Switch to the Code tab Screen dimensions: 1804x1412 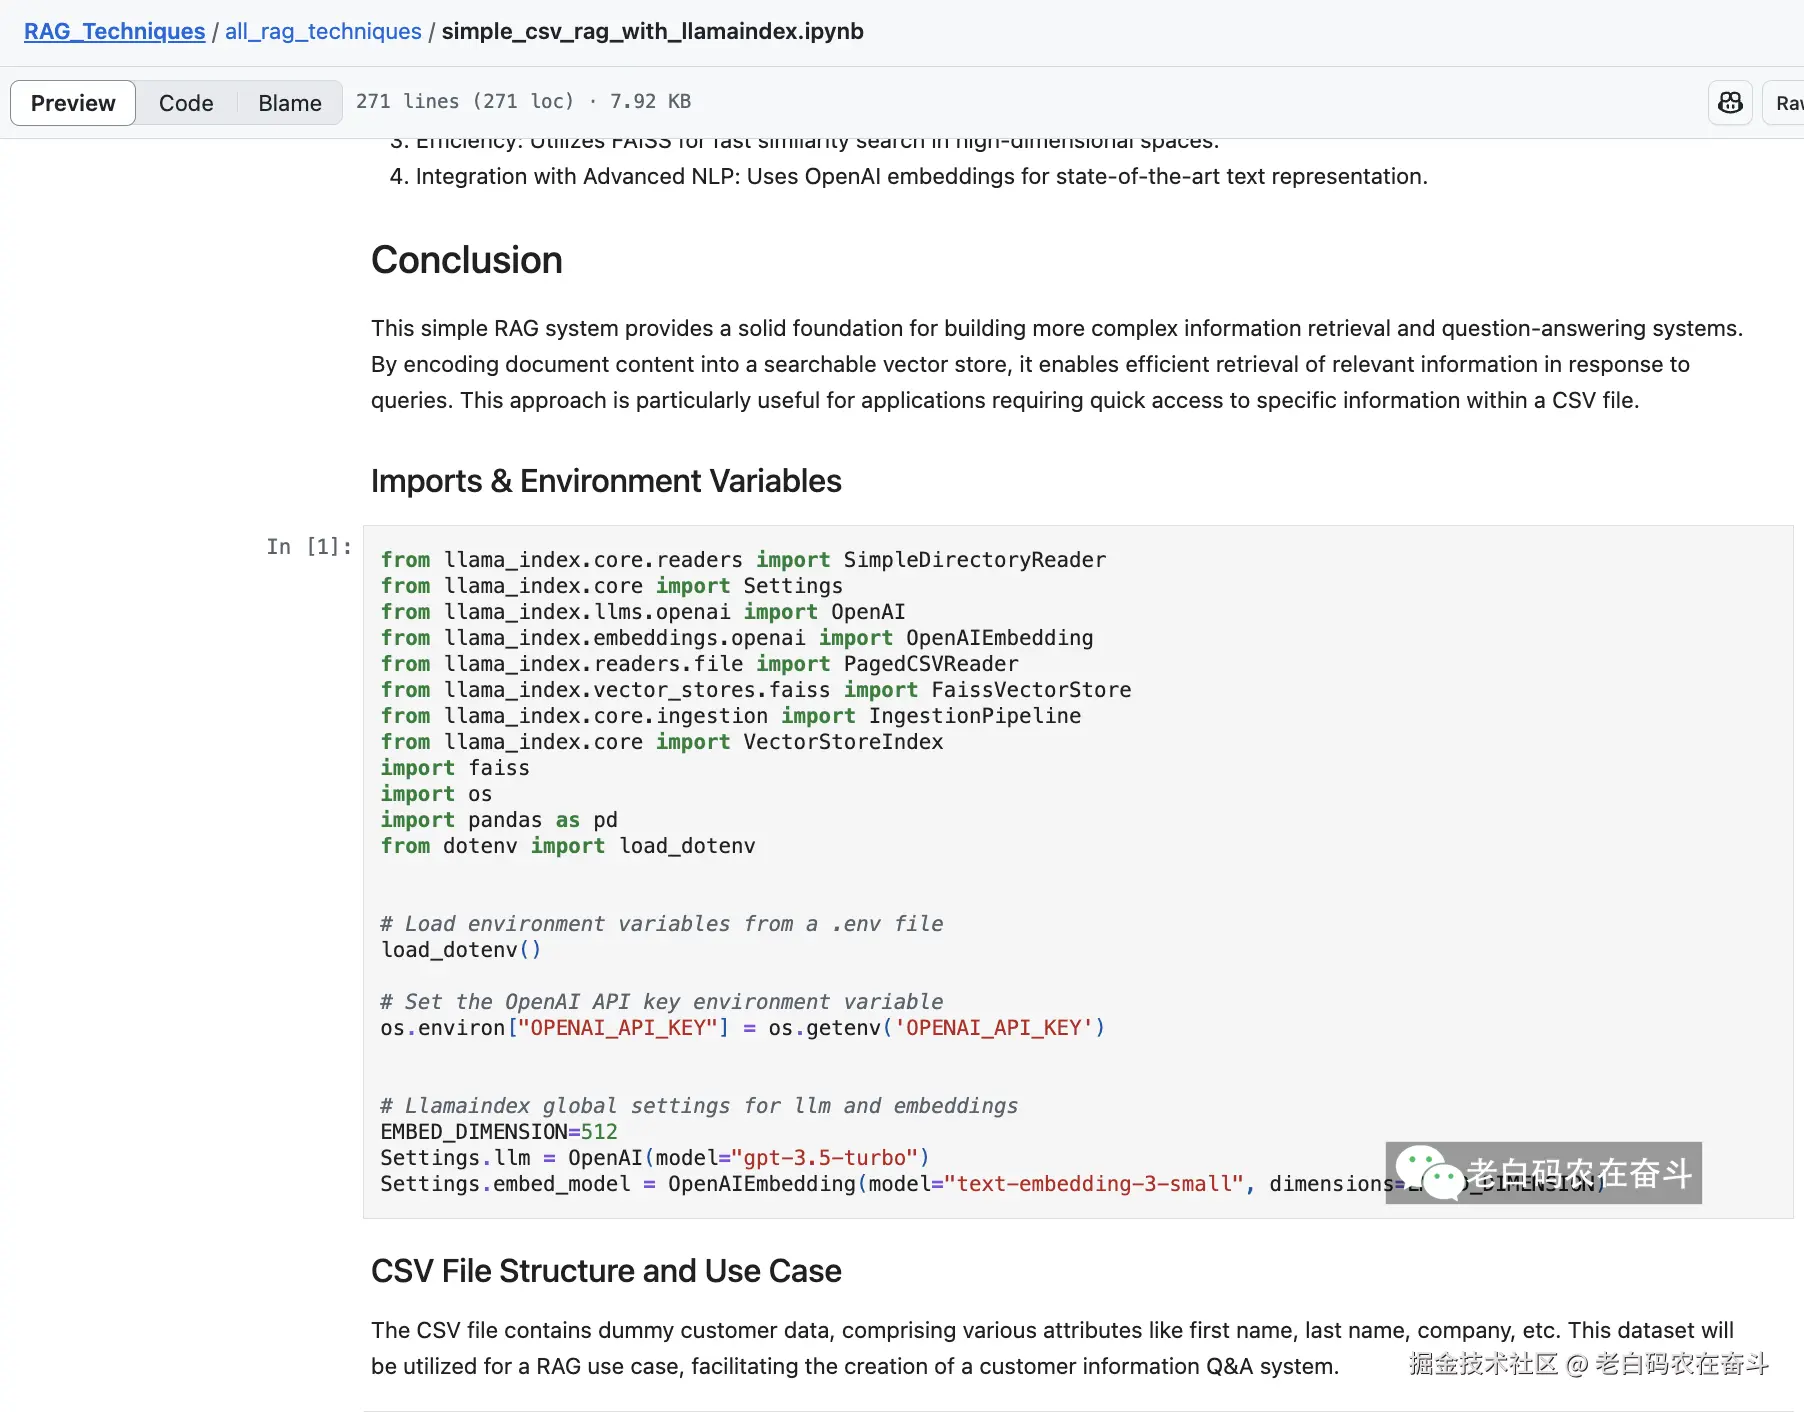coord(186,103)
